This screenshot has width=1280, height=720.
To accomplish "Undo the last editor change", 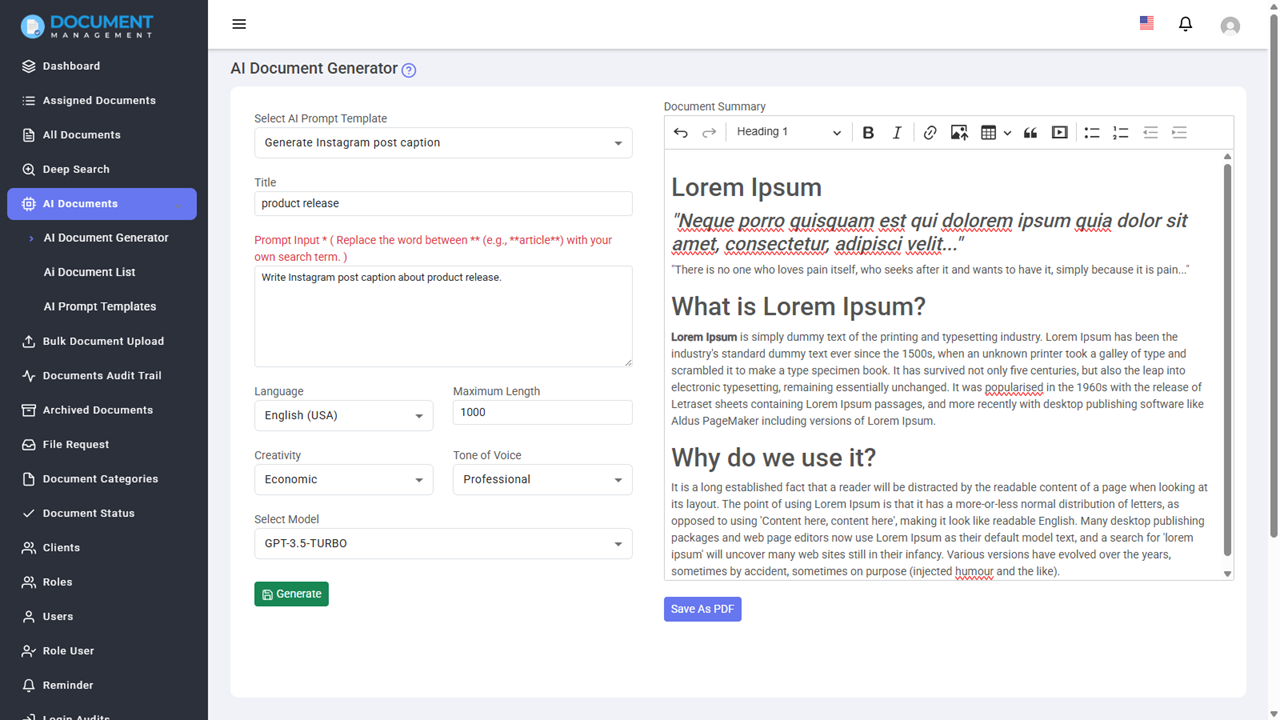I will [681, 133].
